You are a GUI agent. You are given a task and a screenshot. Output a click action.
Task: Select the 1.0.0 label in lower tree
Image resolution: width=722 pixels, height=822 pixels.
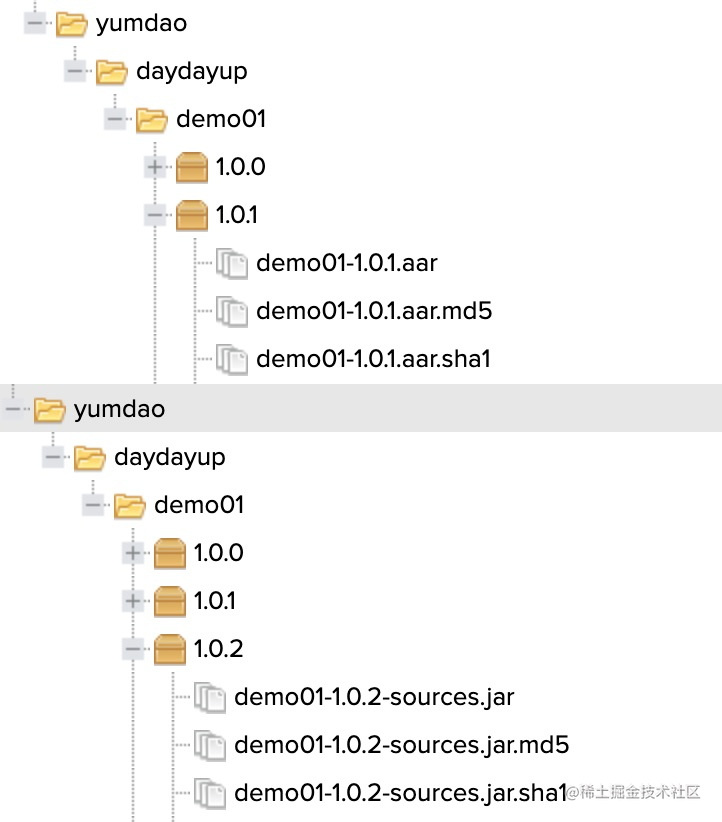(x=218, y=553)
